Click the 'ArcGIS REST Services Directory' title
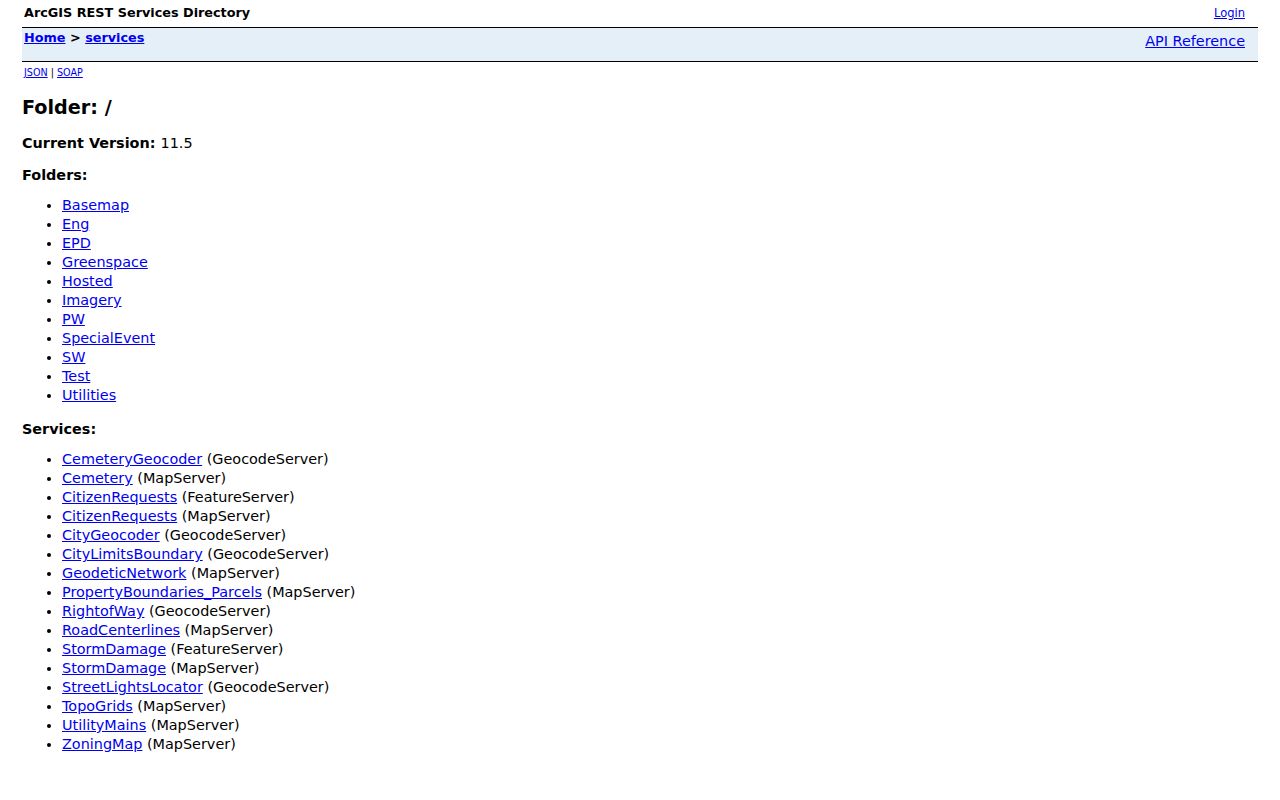 tap(137, 13)
